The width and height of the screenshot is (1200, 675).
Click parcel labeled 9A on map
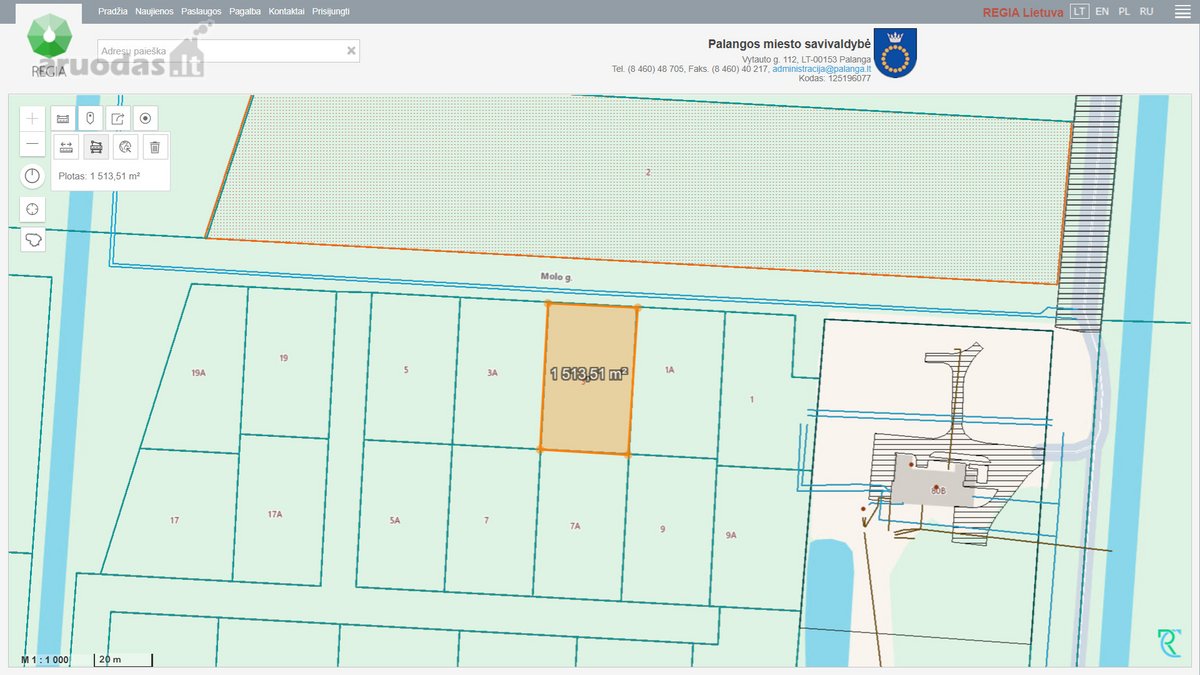(731, 535)
